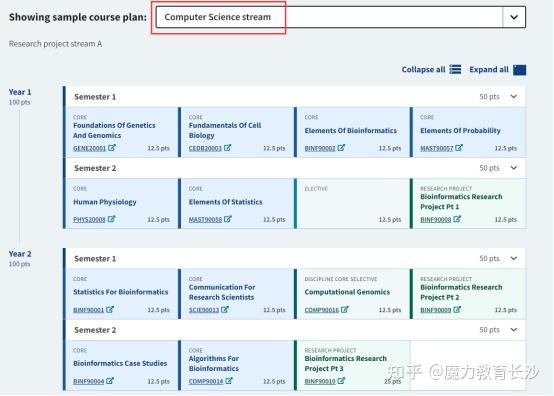This screenshot has height=396, width=554.
Task: Open BINF90010 subject link
Action: pyautogui.click(x=320, y=381)
